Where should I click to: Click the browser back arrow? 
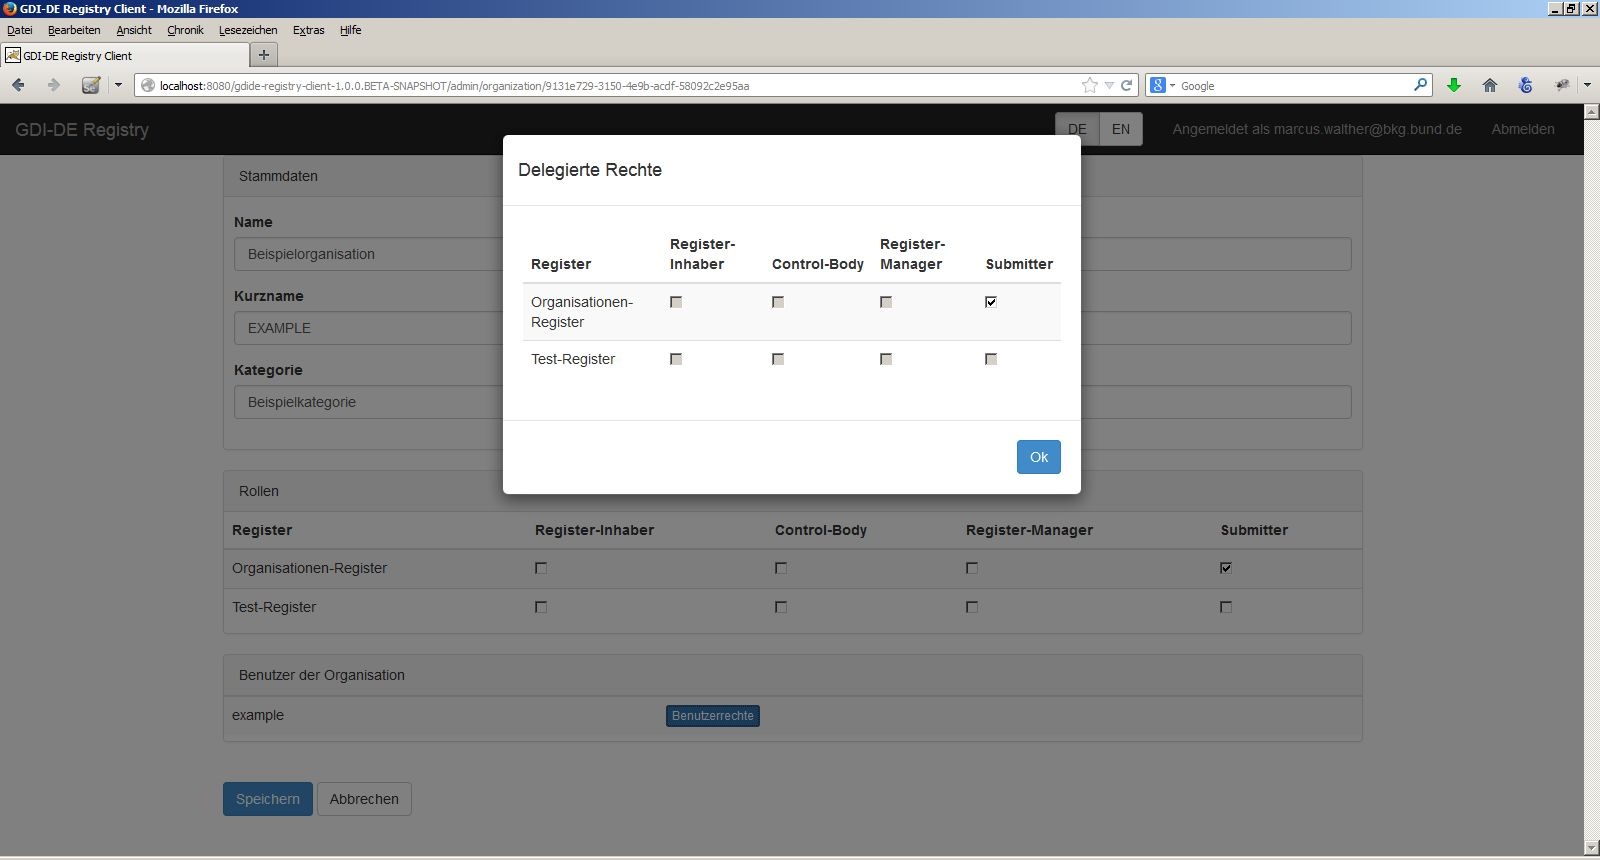point(18,86)
